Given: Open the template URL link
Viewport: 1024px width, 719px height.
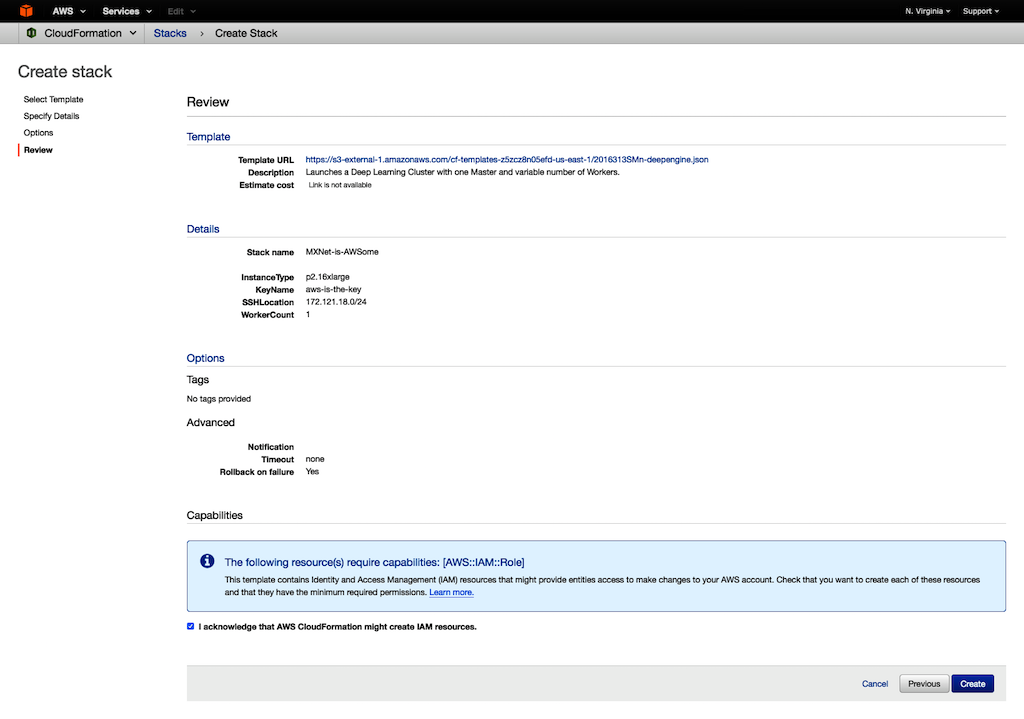Looking at the screenshot, I should [507, 159].
